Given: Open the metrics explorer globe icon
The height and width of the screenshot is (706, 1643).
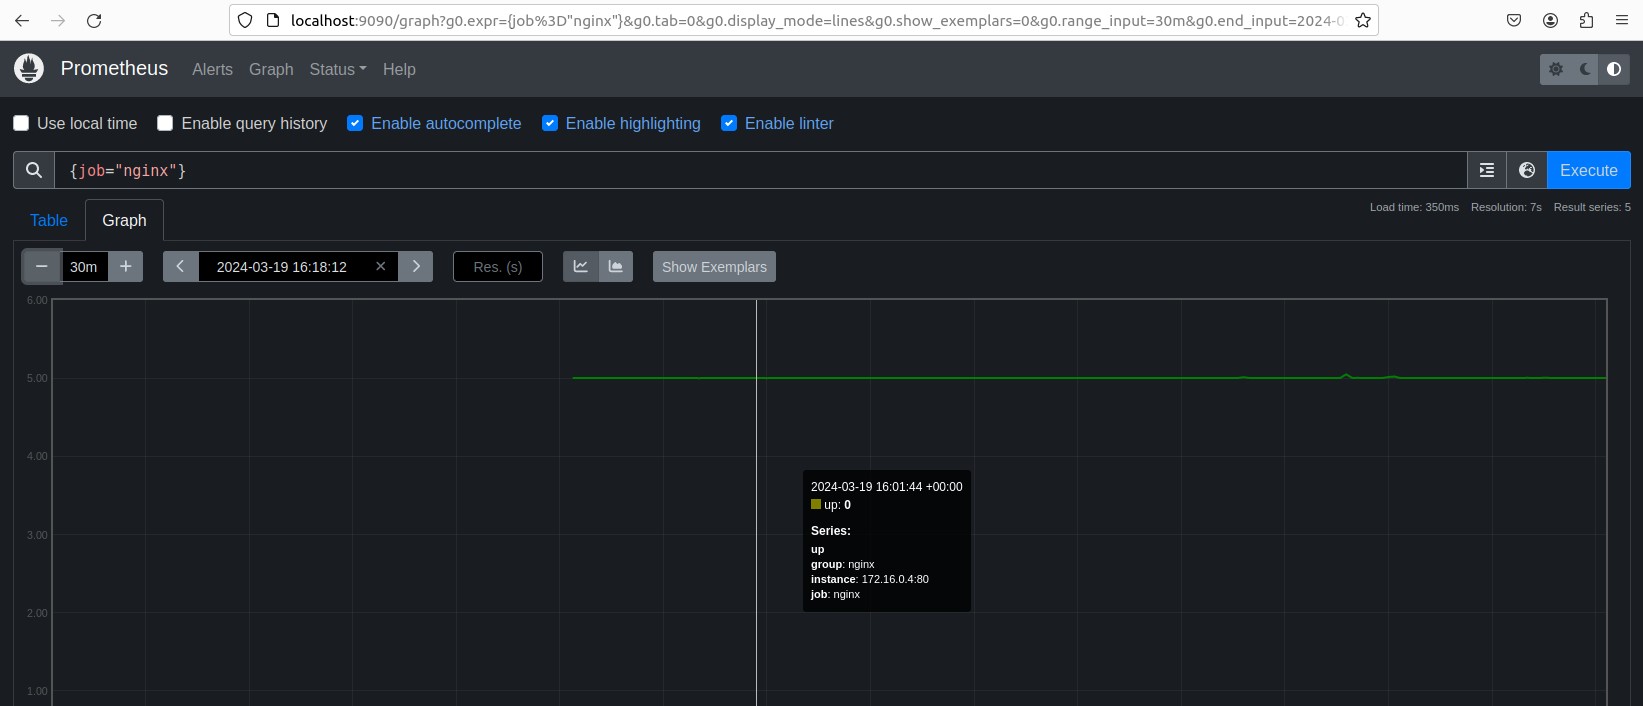Looking at the screenshot, I should (1527, 170).
